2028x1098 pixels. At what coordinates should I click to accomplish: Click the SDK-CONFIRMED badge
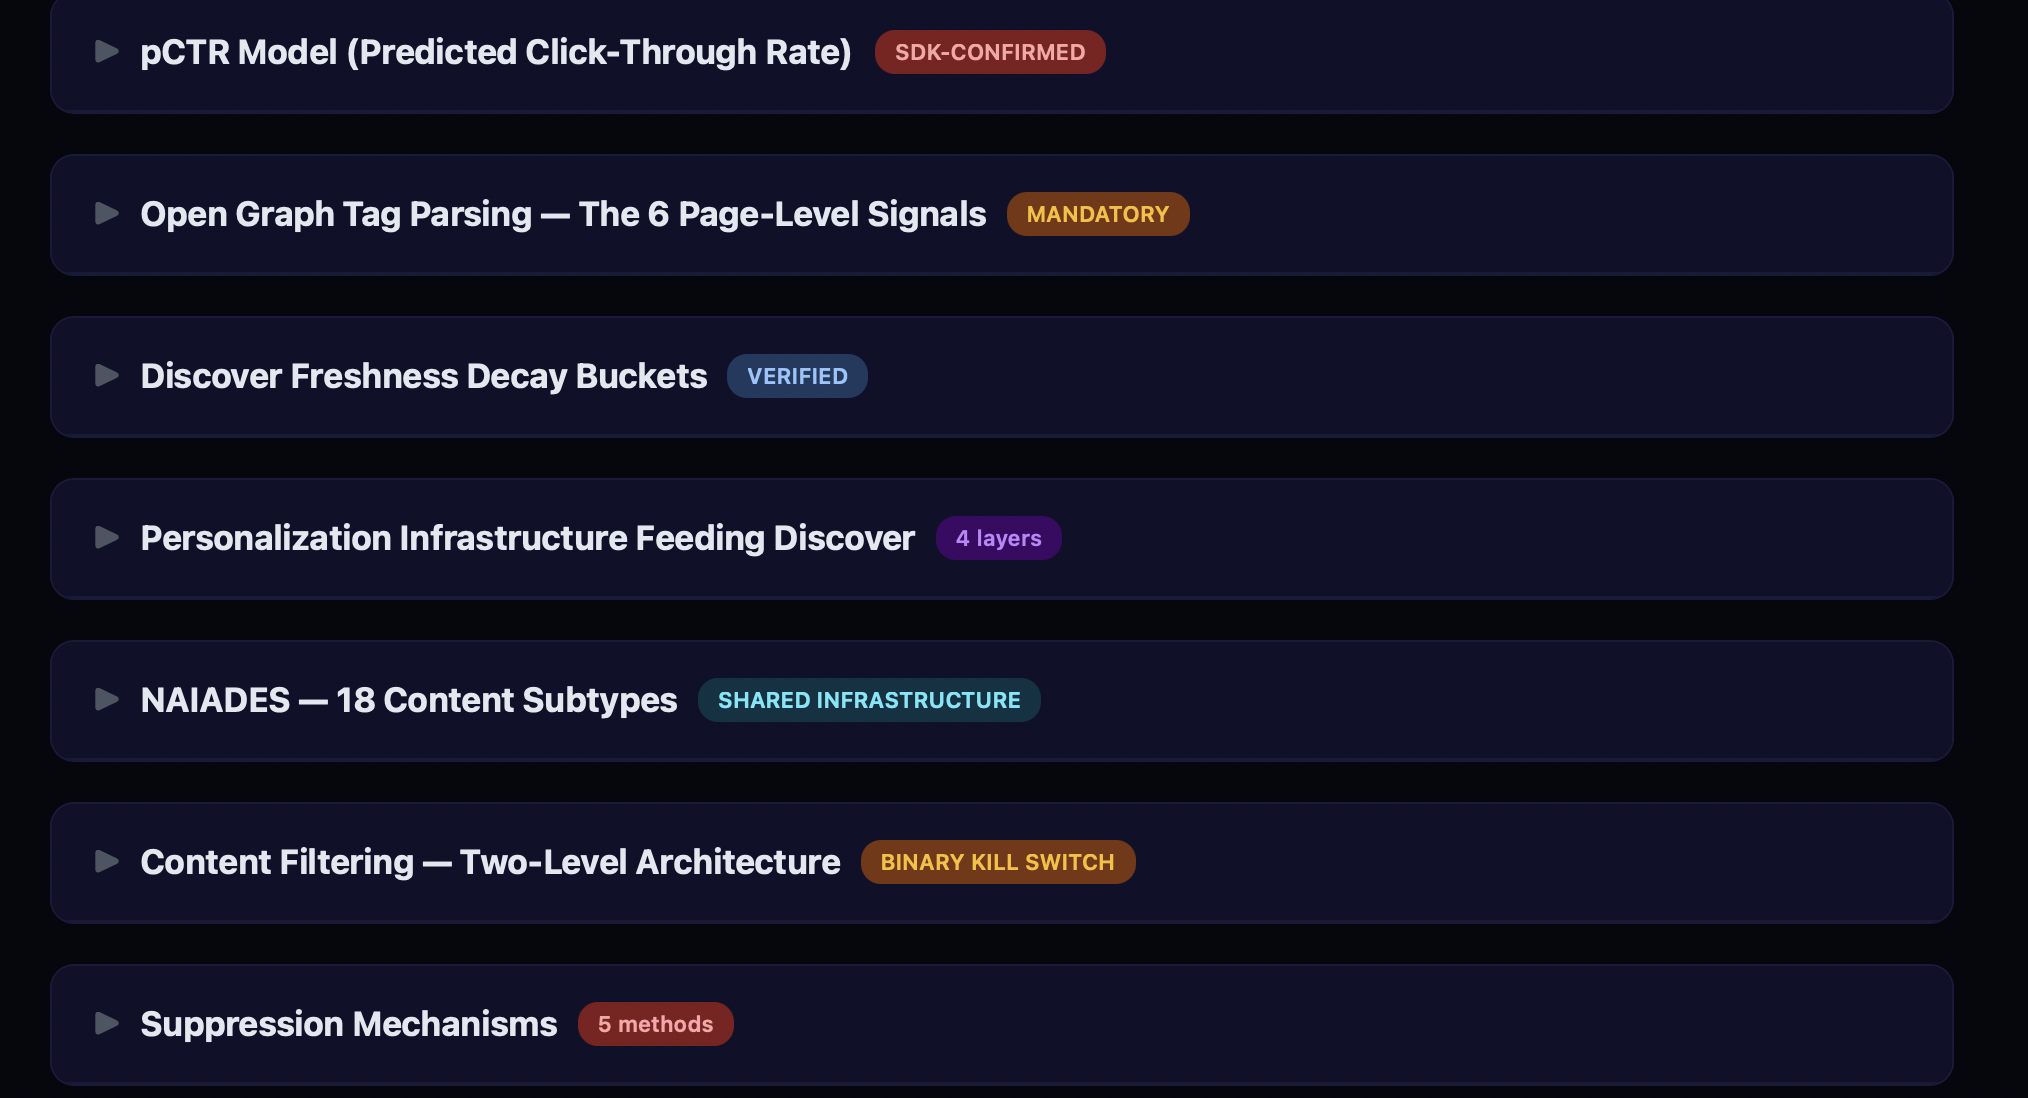tap(989, 52)
